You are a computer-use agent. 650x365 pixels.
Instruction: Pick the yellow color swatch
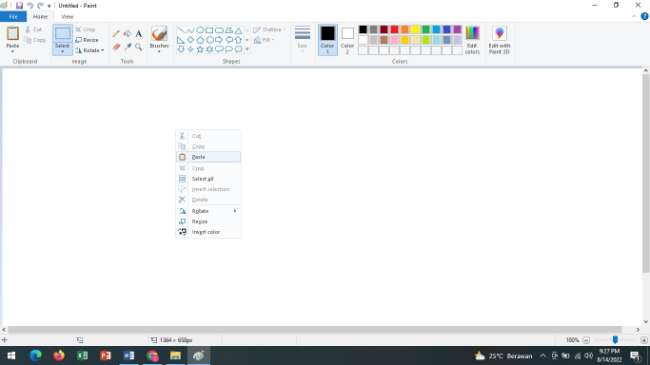(415, 29)
